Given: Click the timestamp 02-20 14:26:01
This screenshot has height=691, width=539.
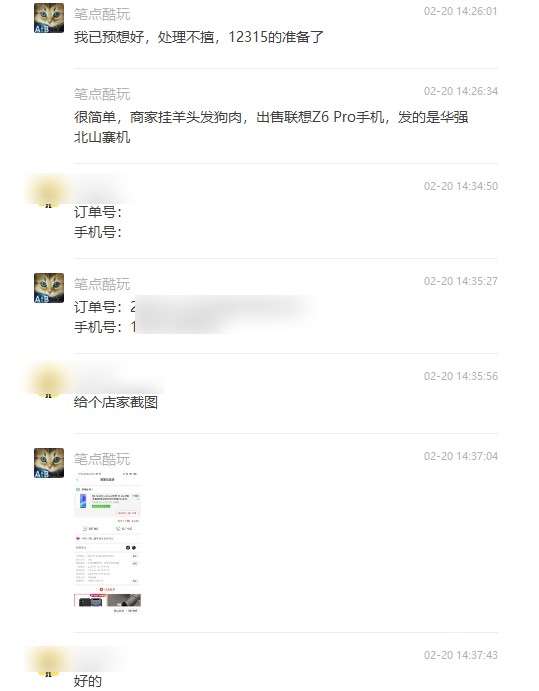Looking at the screenshot, I should click(461, 11).
